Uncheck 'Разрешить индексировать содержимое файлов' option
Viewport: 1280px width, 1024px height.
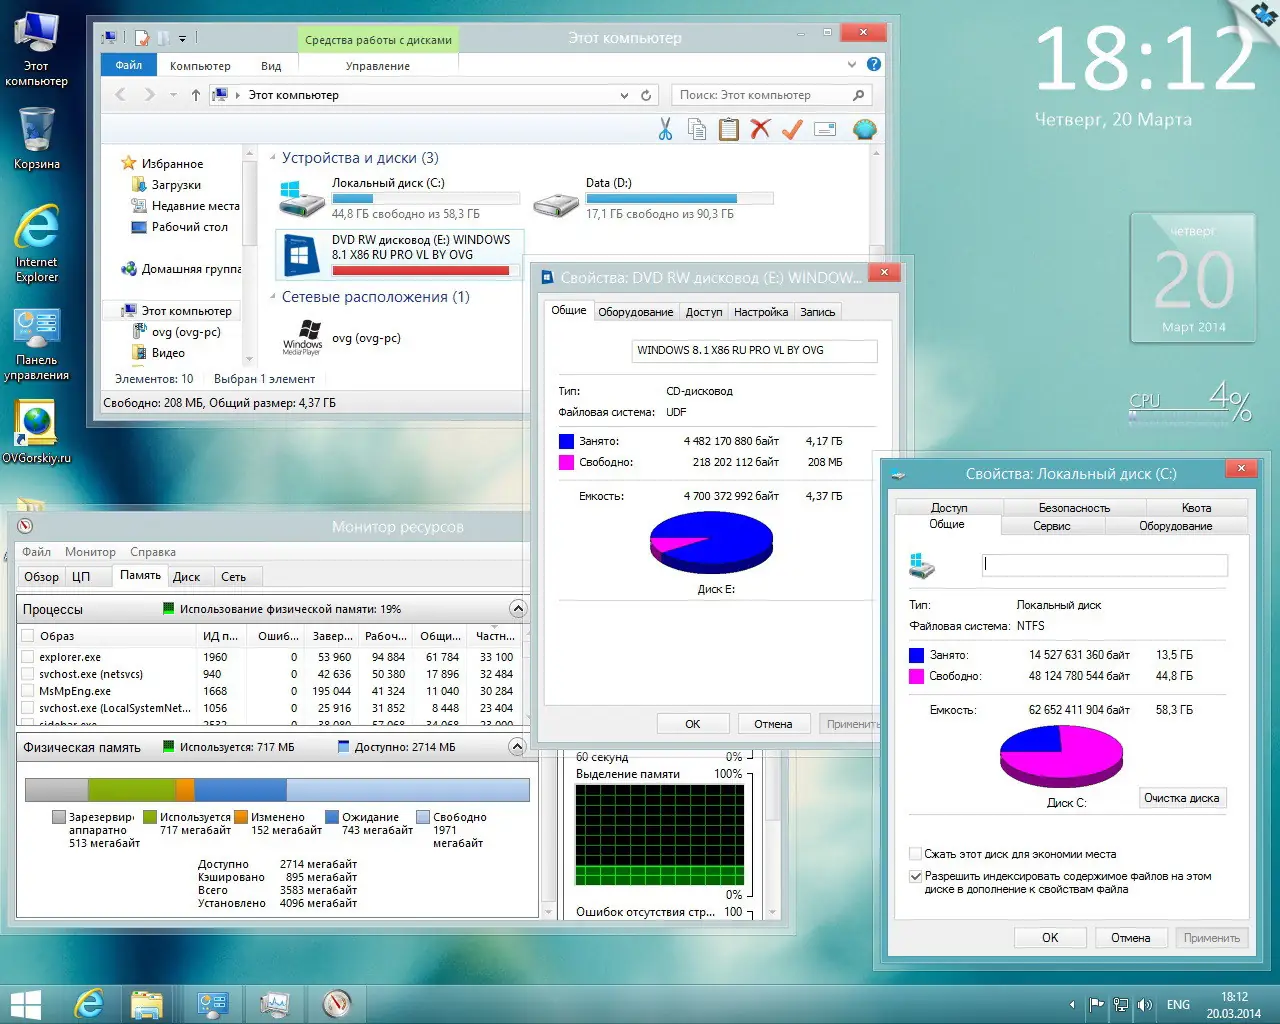[915, 876]
